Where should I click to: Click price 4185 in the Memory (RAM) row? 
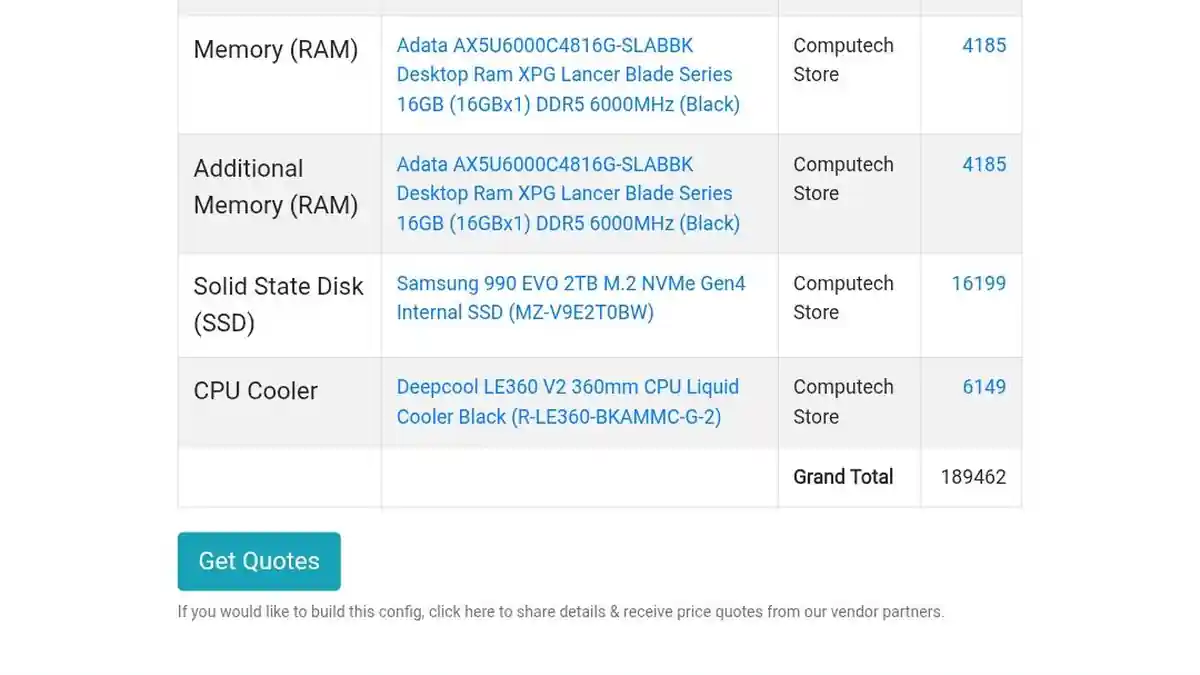(984, 45)
